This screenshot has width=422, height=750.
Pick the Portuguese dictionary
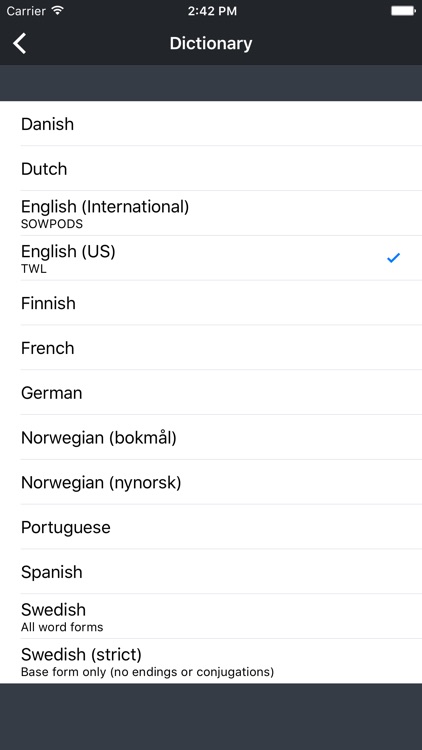click(x=211, y=527)
